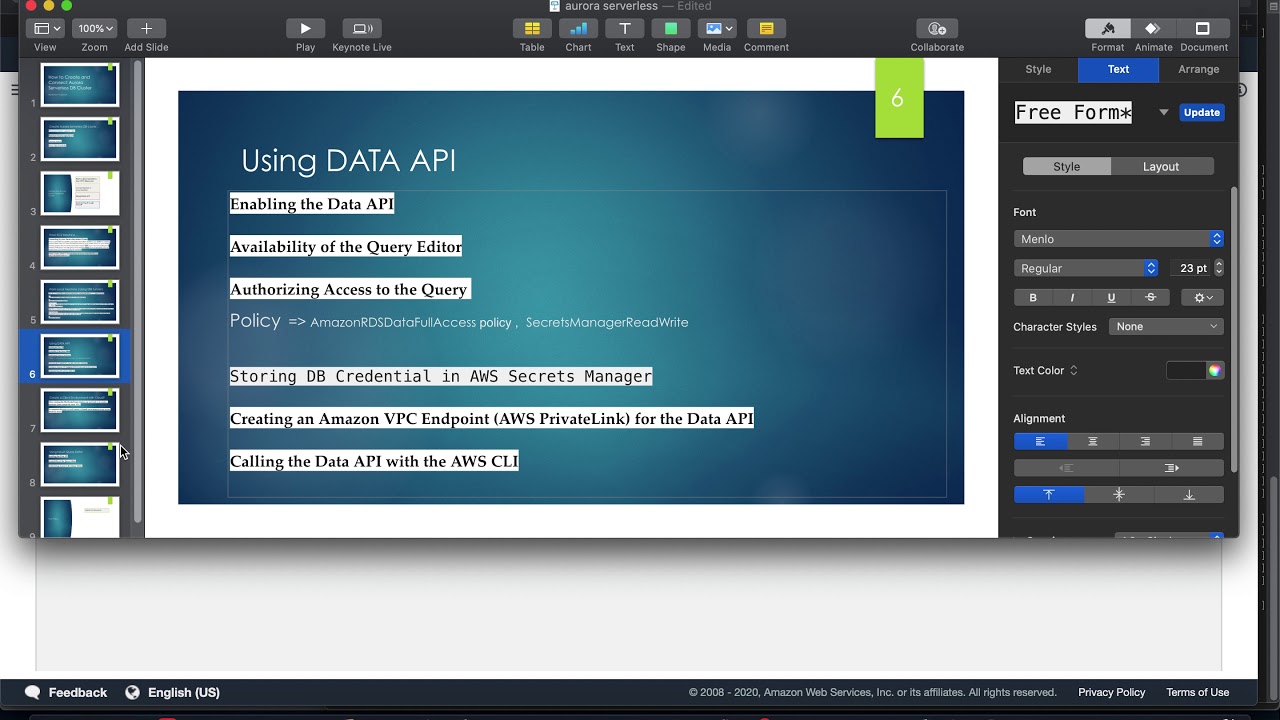1280x720 pixels.
Task: Click the green slide number 6 badge
Action: pos(899,98)
